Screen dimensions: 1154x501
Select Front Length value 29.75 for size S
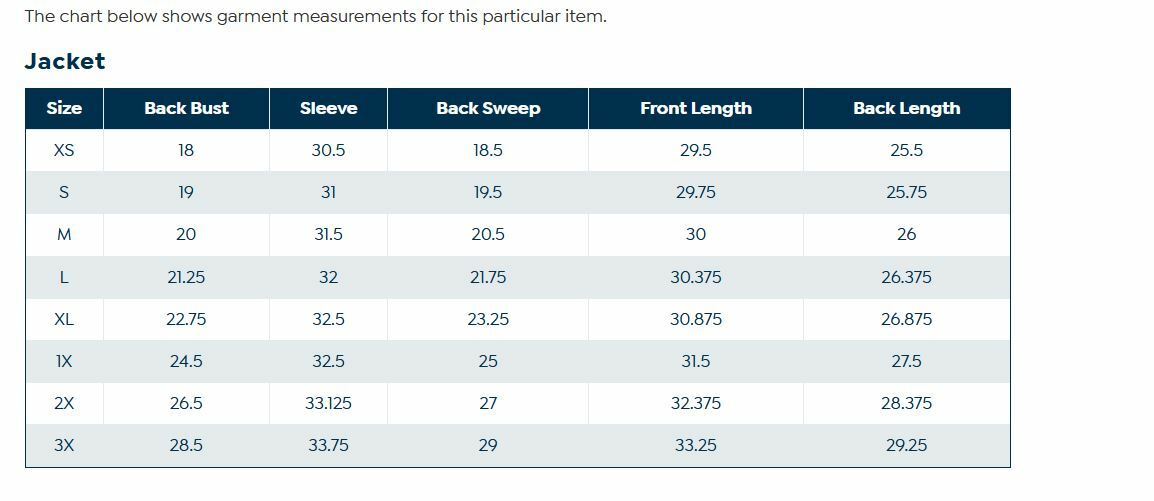[x=696, y=192]
